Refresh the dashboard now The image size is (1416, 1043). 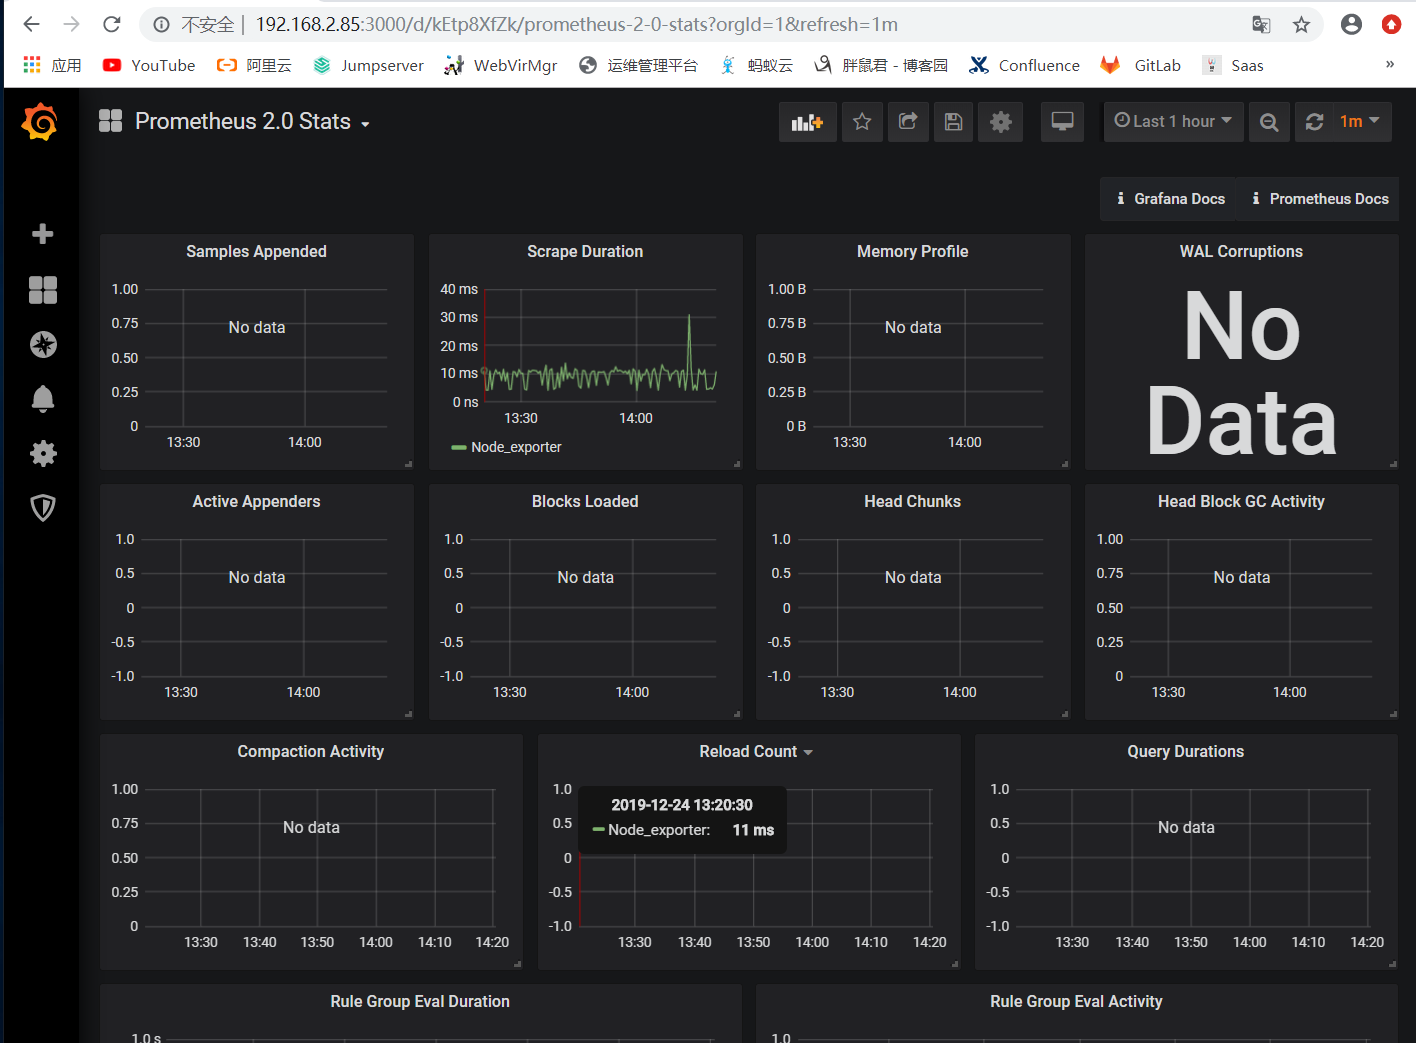click(x=1314, y=122)
